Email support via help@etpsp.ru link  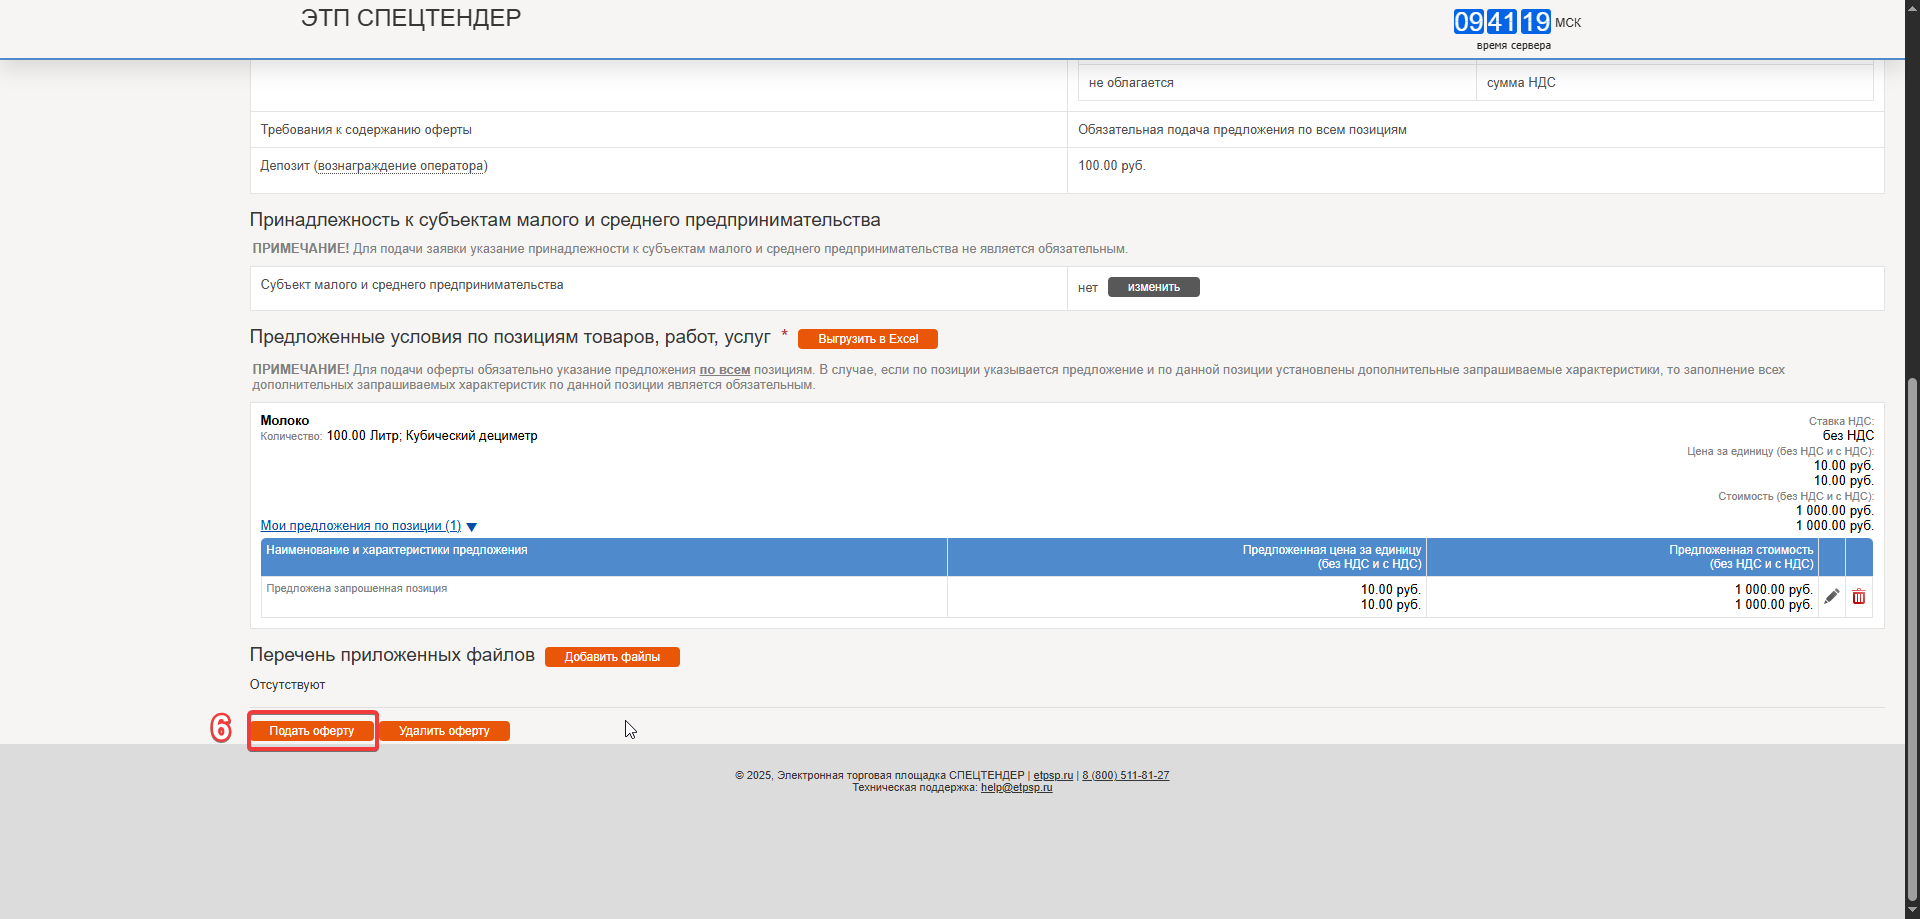(x=1016, y=788)
